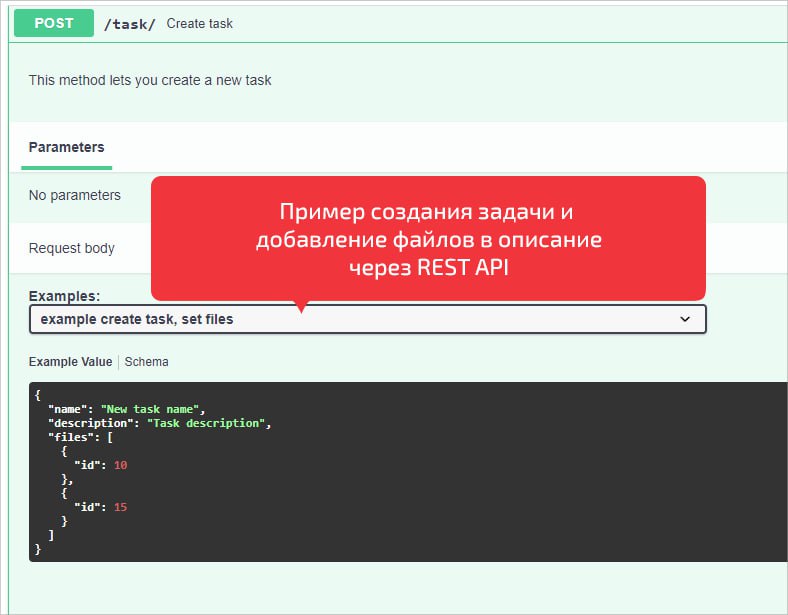Switch to the Schema tab
This screenshot has width=788, height=615.
146,362
